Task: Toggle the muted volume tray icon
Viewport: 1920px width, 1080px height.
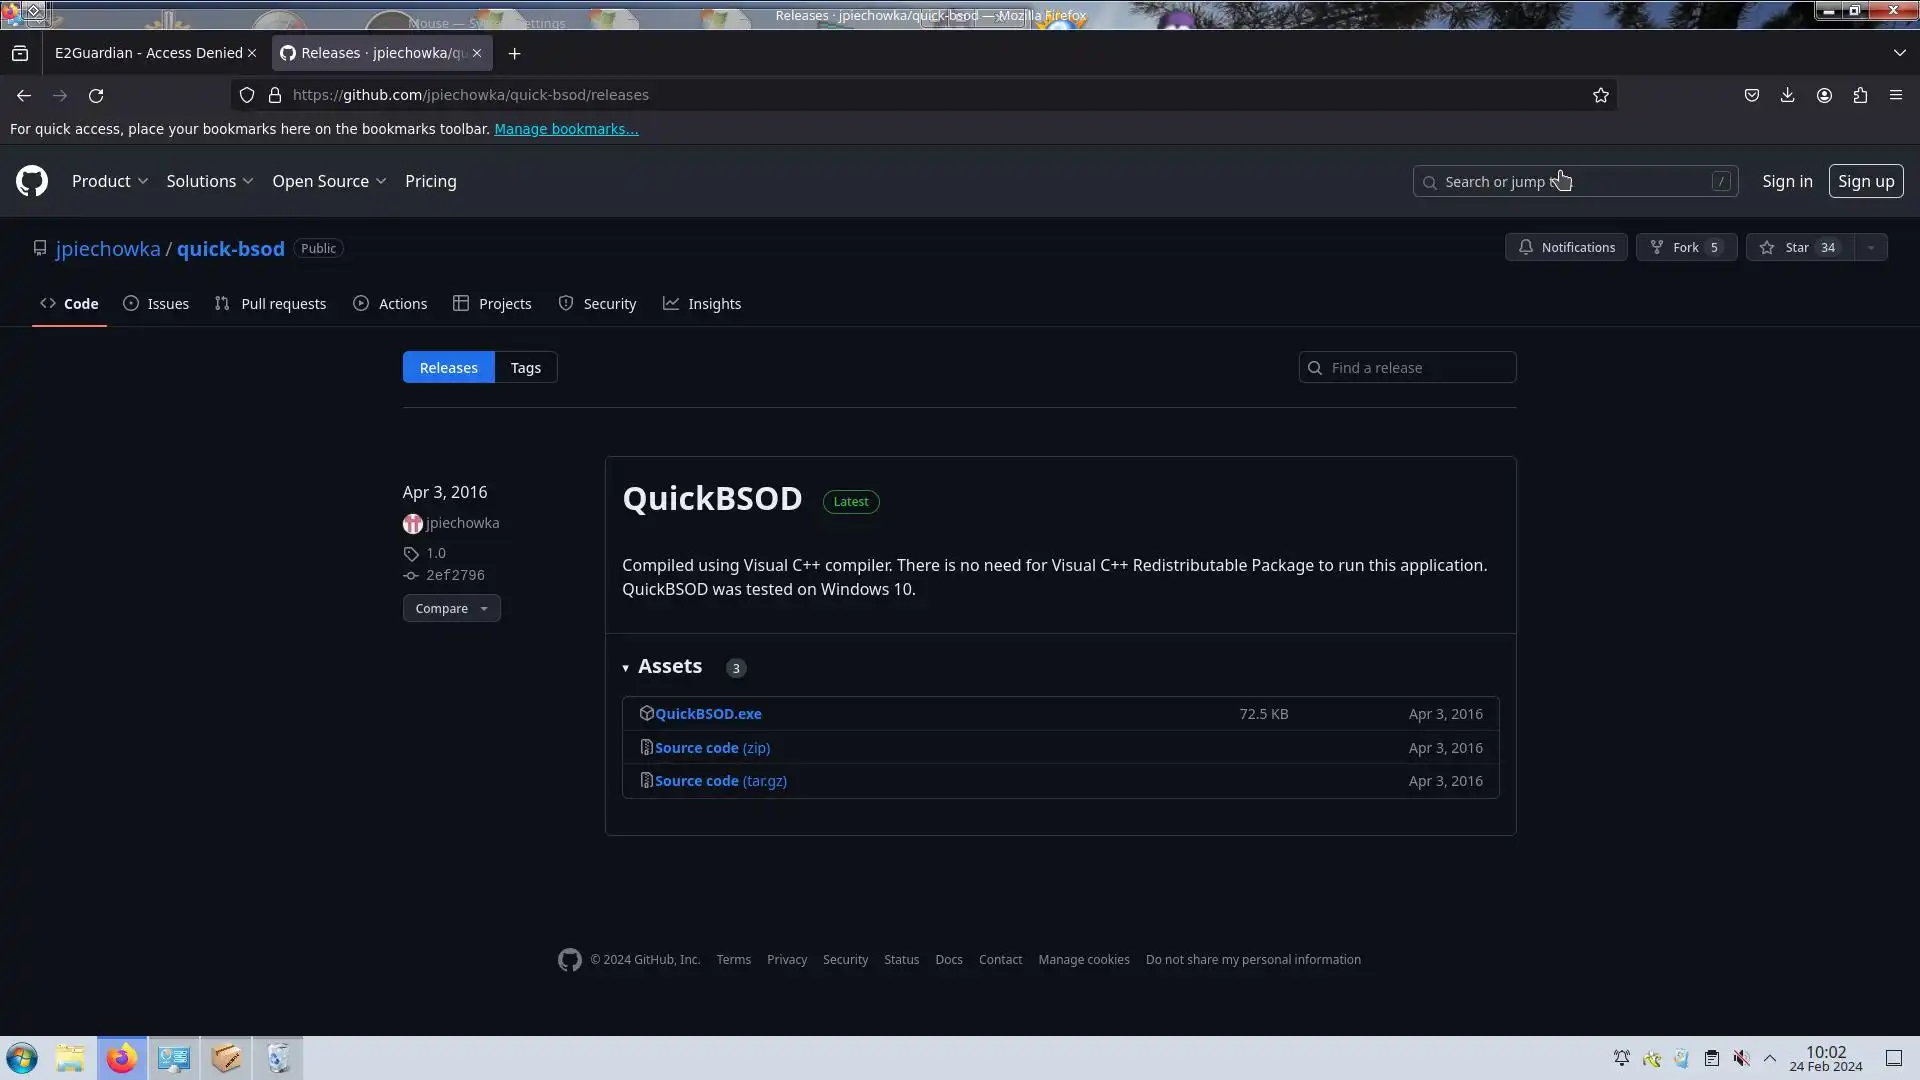Action: [x=1741, y=1058]
